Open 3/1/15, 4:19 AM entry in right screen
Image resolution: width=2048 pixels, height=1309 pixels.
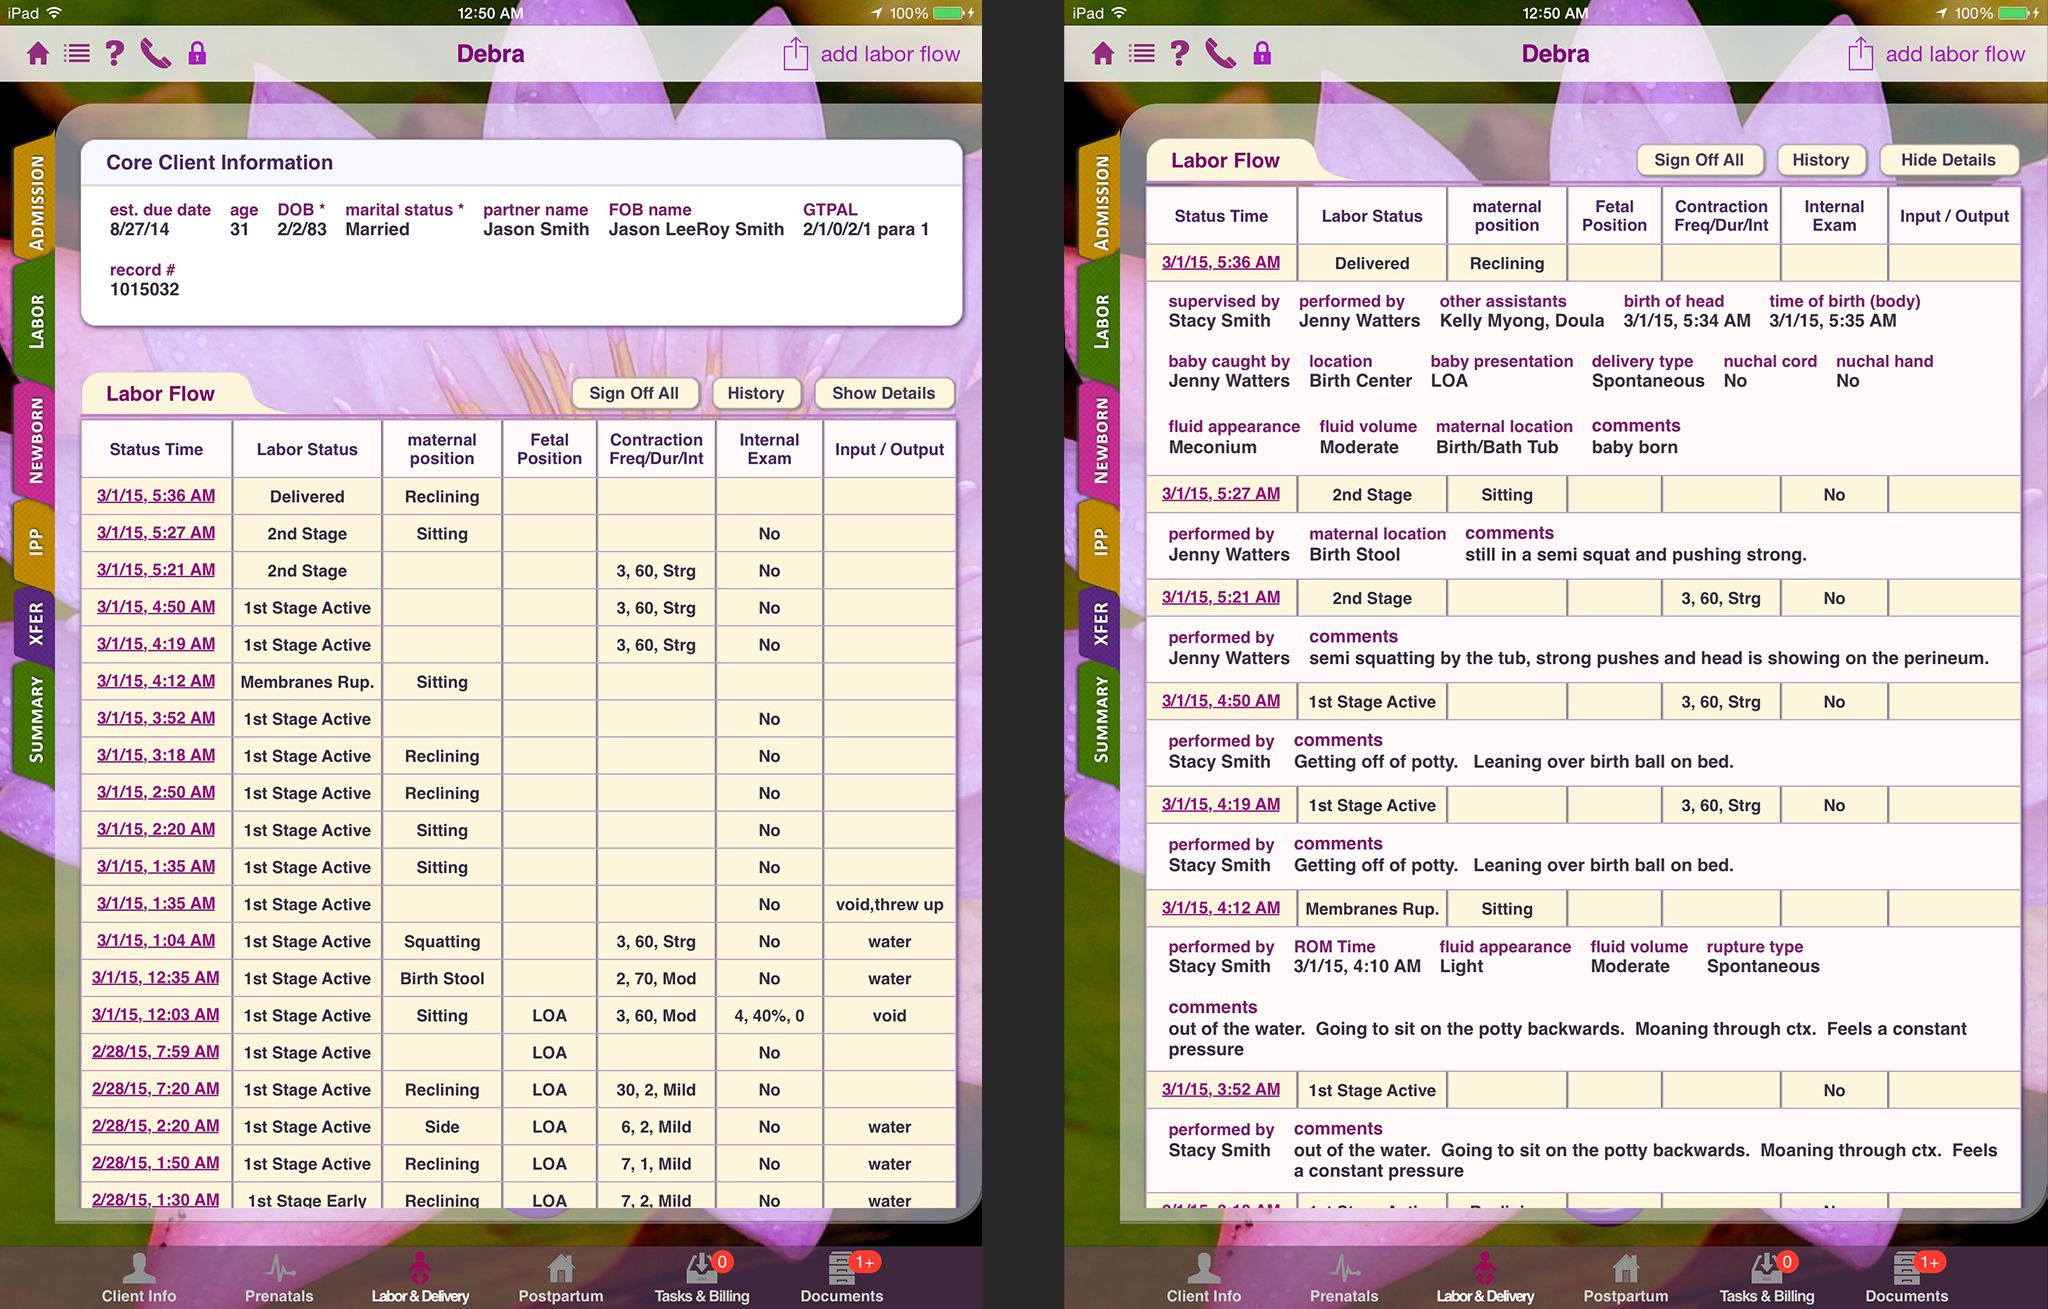pos(1221,804)
